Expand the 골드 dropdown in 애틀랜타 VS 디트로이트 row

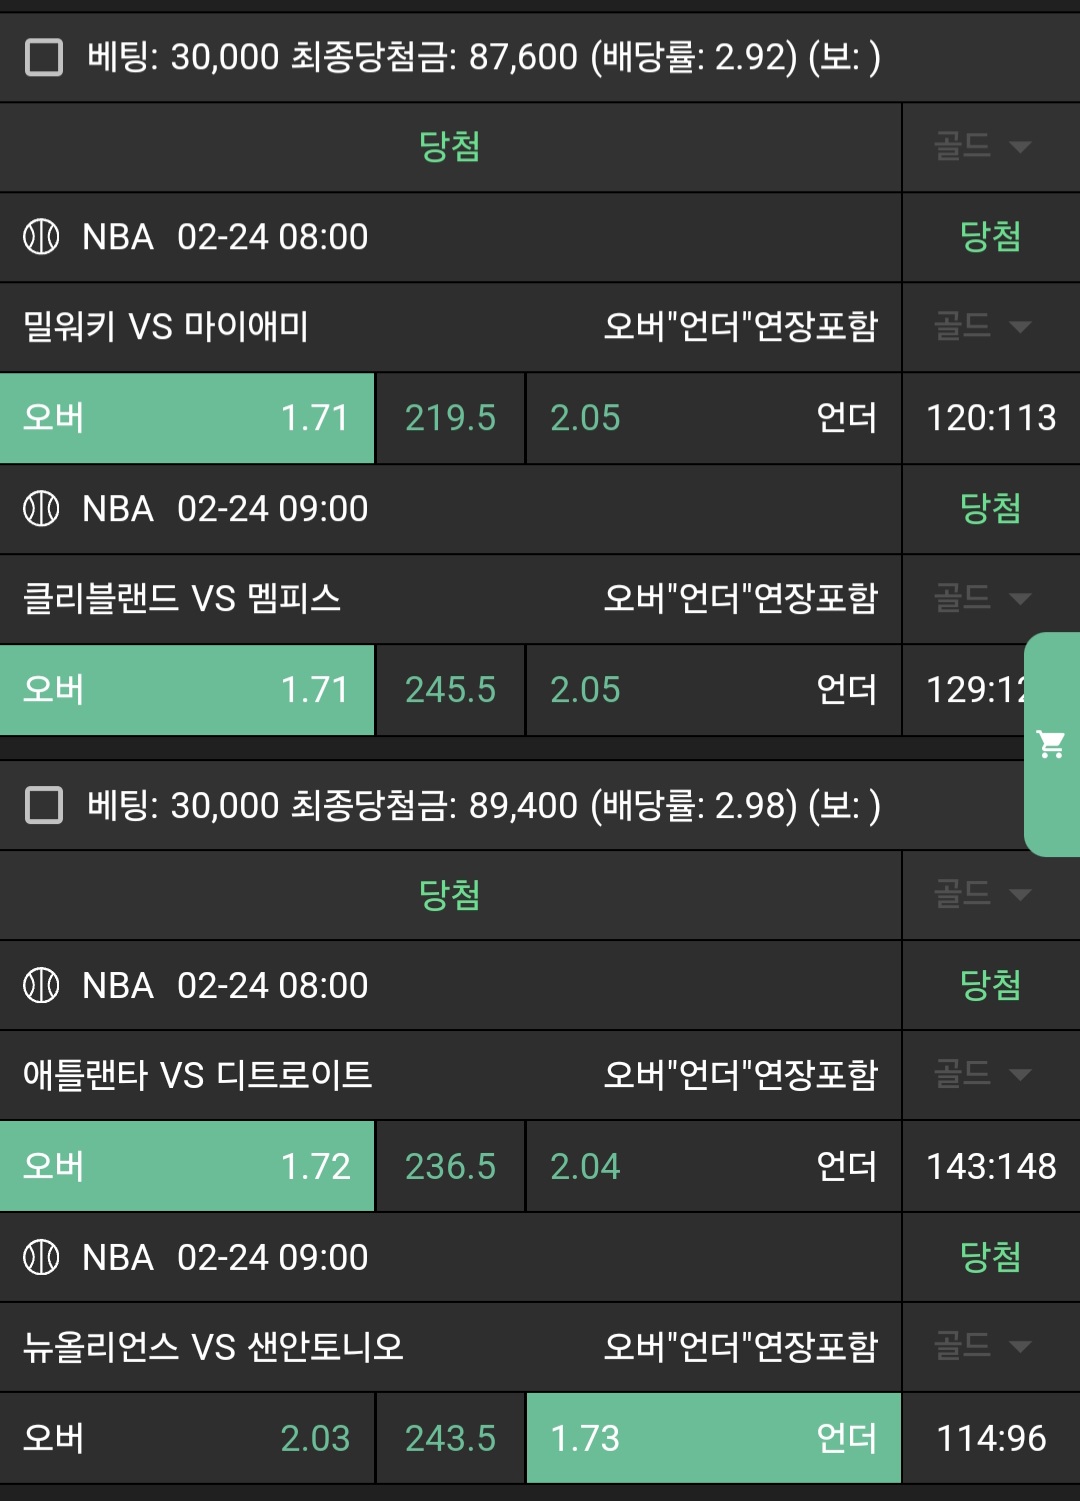[982, 1075]
